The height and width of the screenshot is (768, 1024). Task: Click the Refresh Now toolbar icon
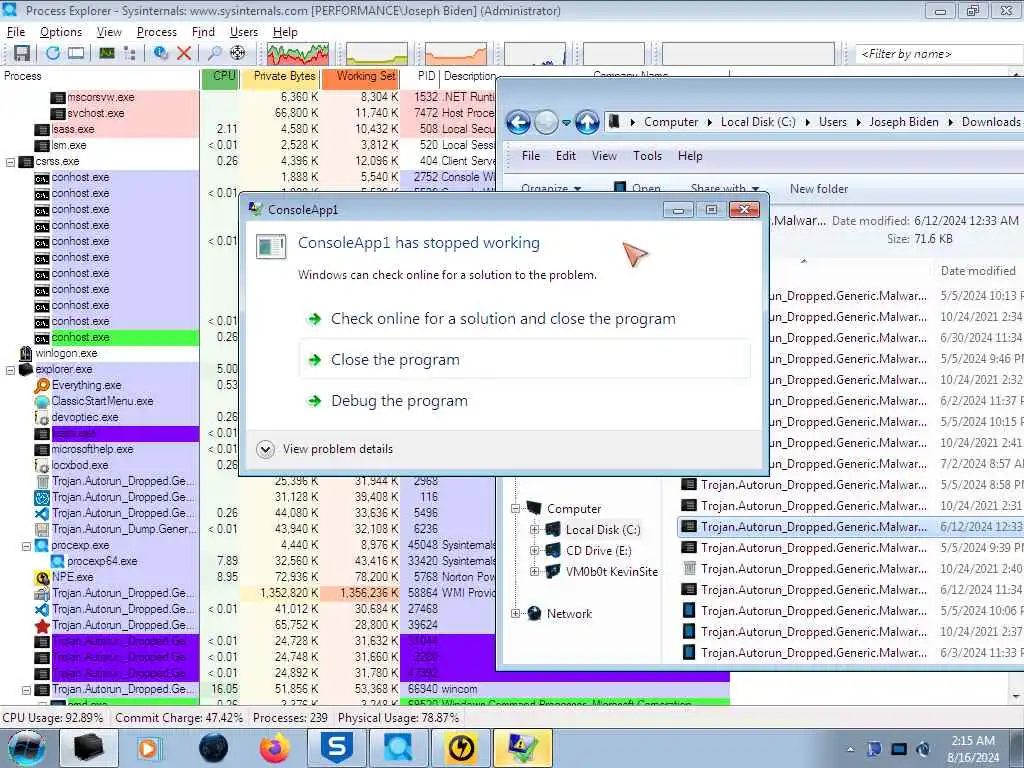(53, 53)
